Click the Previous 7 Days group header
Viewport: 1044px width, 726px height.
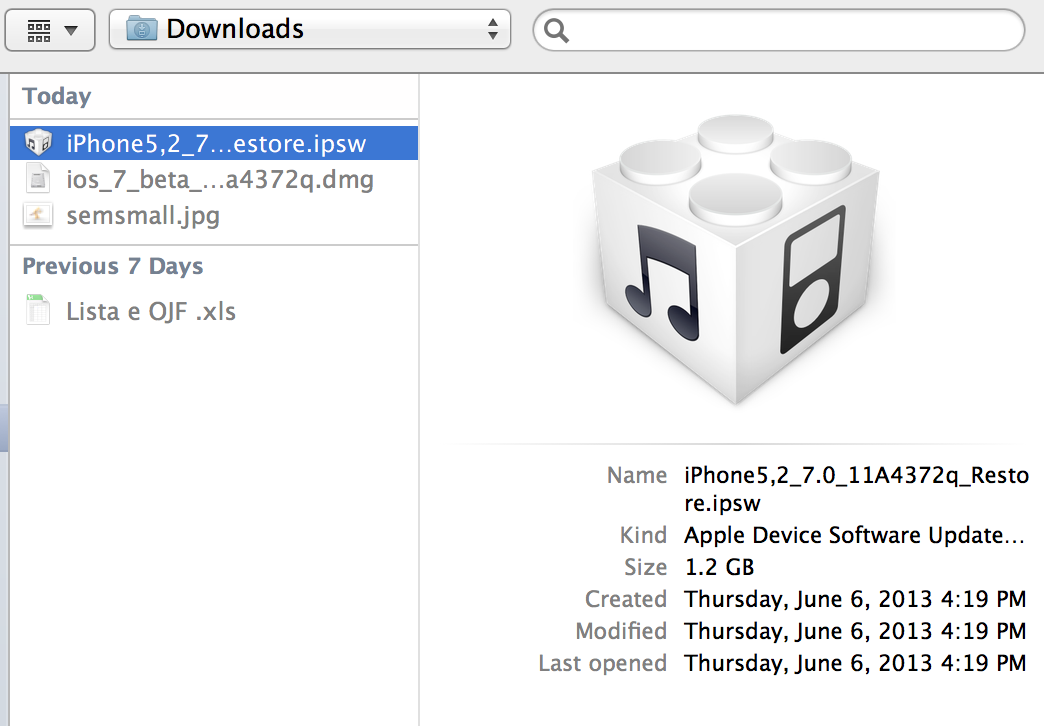click(113, 266)
